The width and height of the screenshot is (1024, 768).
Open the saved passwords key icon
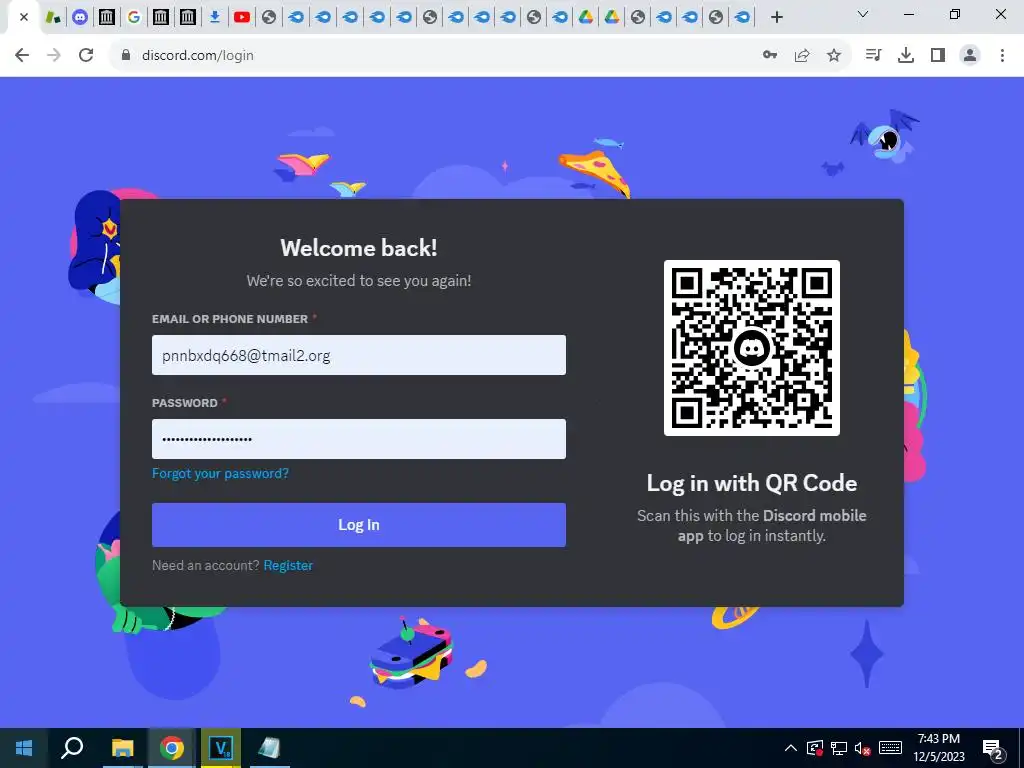pos(770,55)
